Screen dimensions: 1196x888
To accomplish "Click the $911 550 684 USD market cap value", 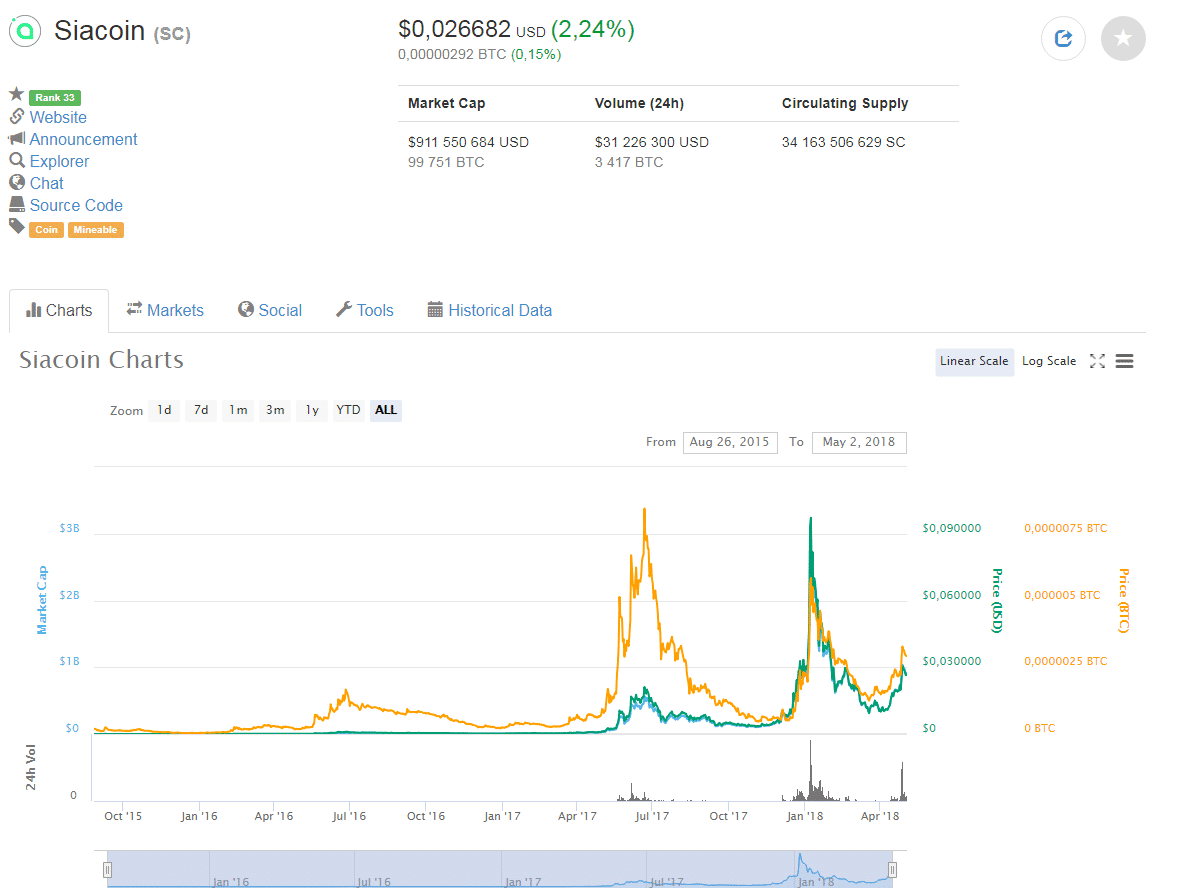I will coord(468,143).
